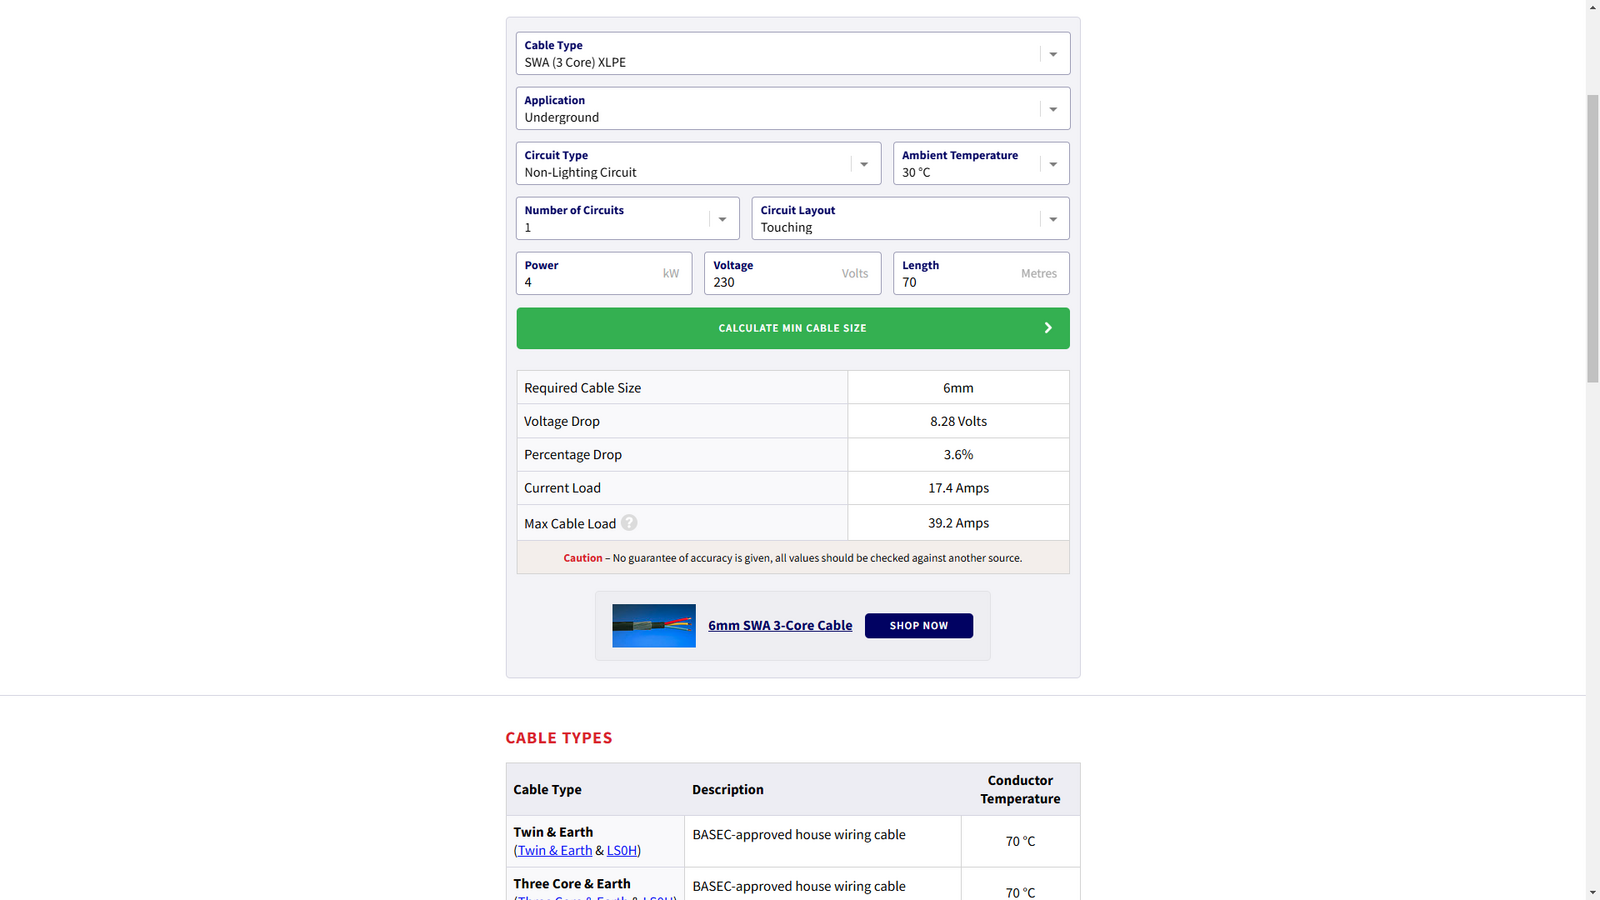Open the LS0H link under Twin & Earth
The image size is (1600, 900).
click(621, 851)
